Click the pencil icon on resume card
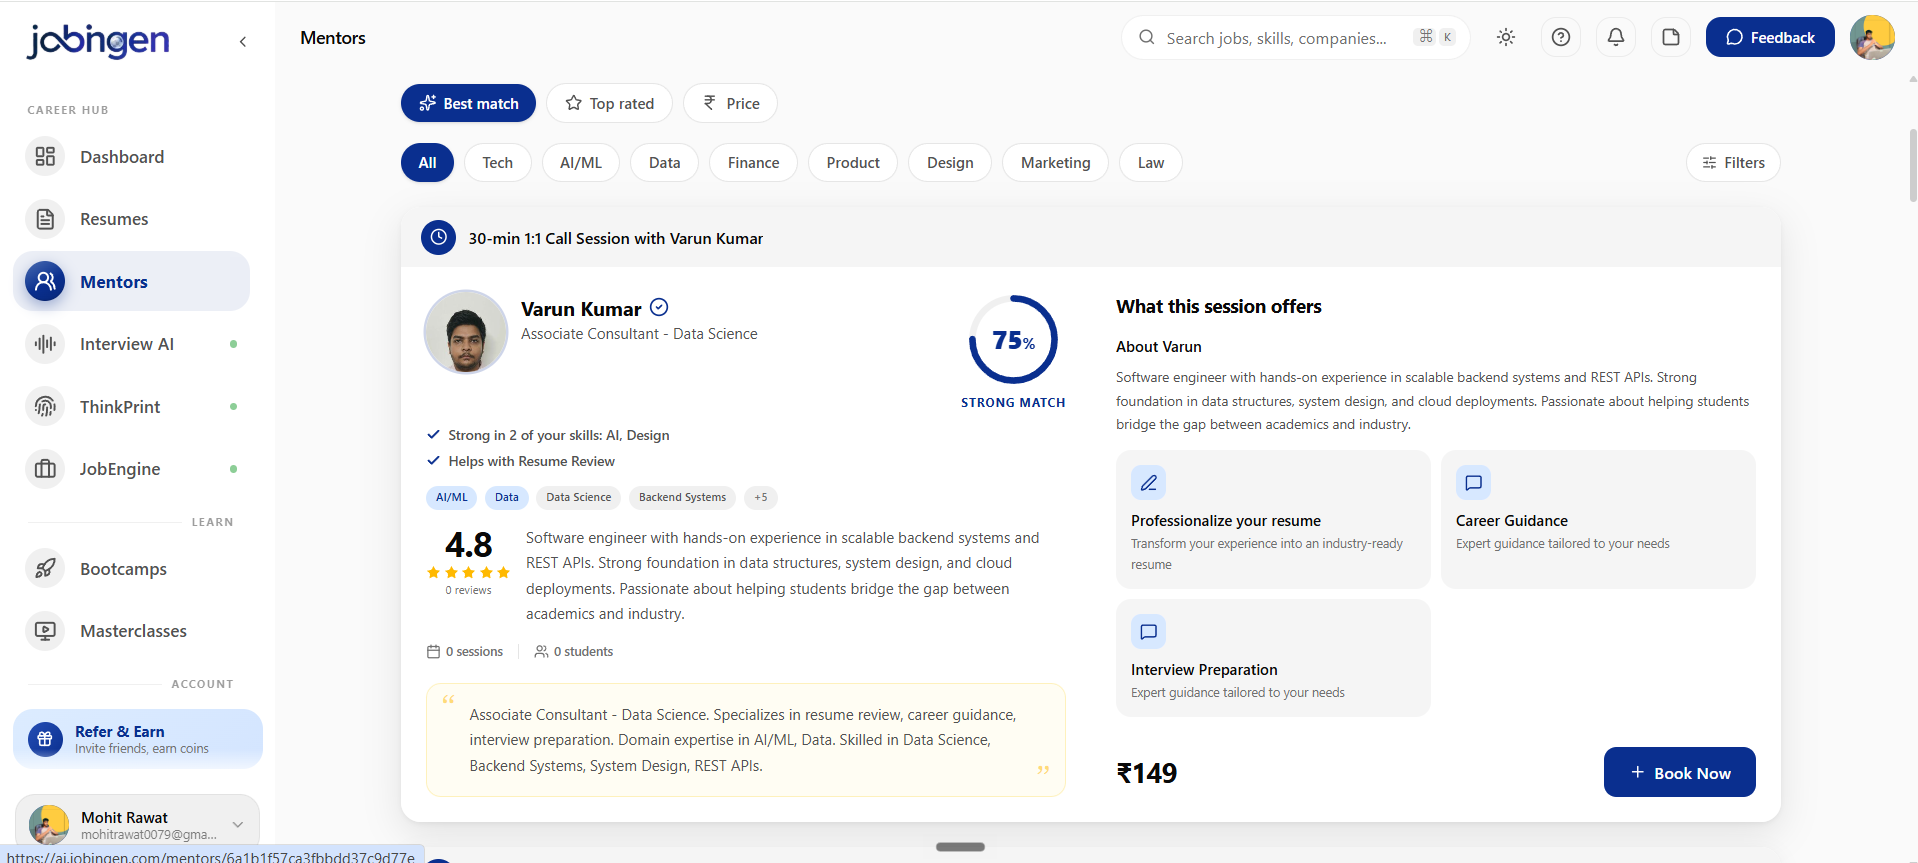This screenshot has height=863, width=1918. [1149, 483]
